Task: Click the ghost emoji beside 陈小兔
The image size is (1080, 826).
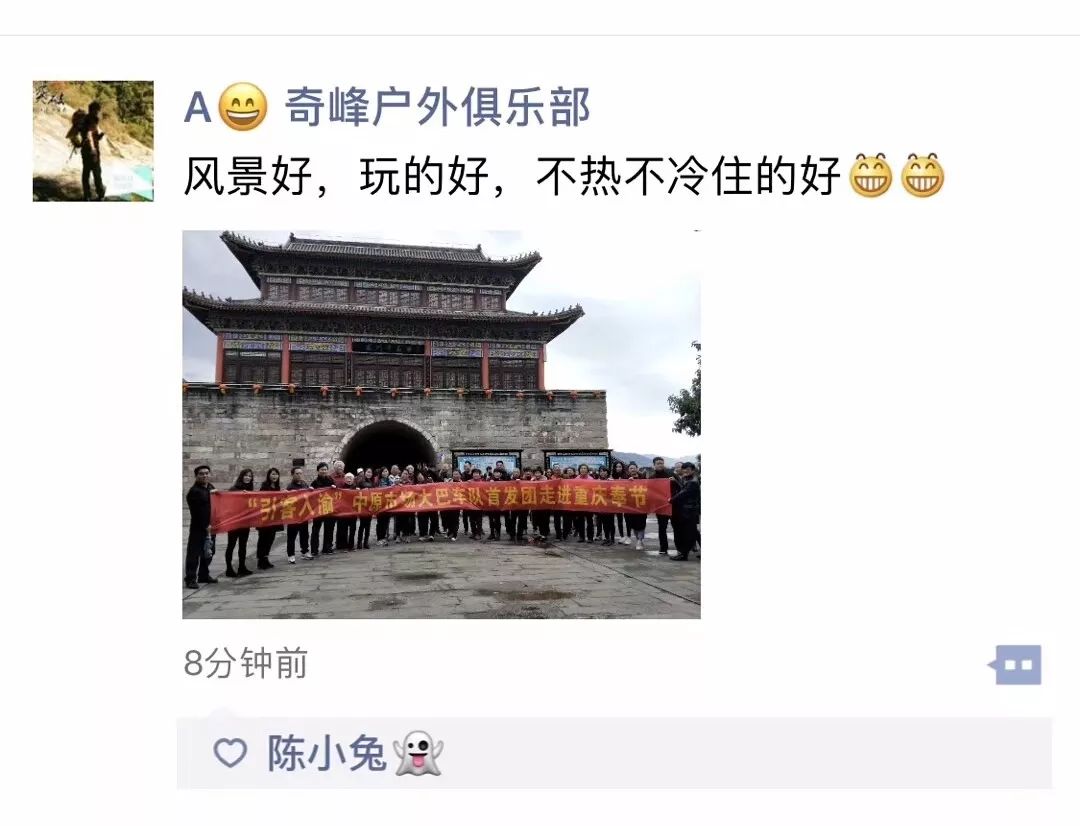Action: [x=417, y=753]
